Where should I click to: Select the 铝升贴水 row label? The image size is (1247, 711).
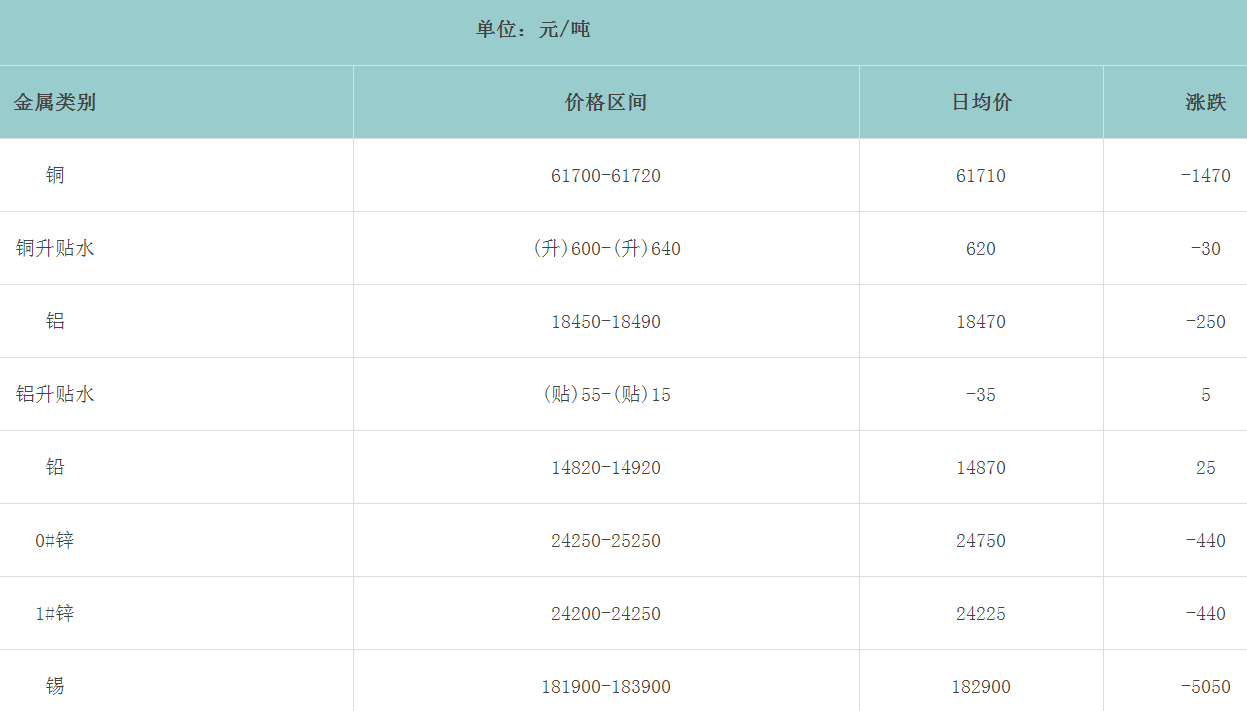55,394
